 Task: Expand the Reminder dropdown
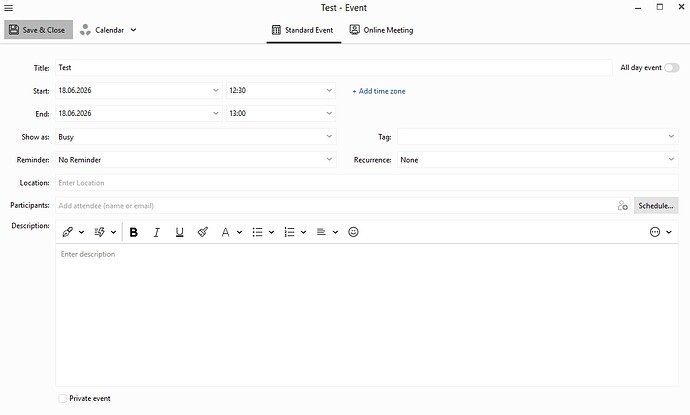[196, 160]
